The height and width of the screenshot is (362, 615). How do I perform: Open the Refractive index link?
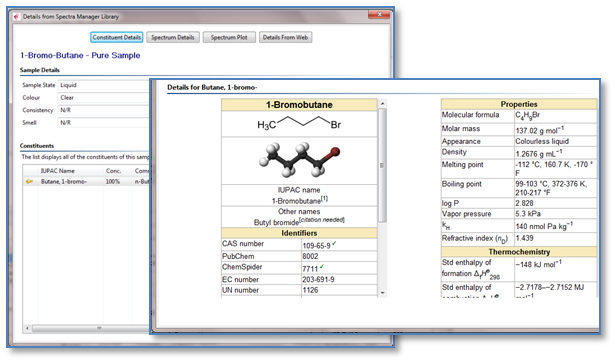[x=475, y=238]
